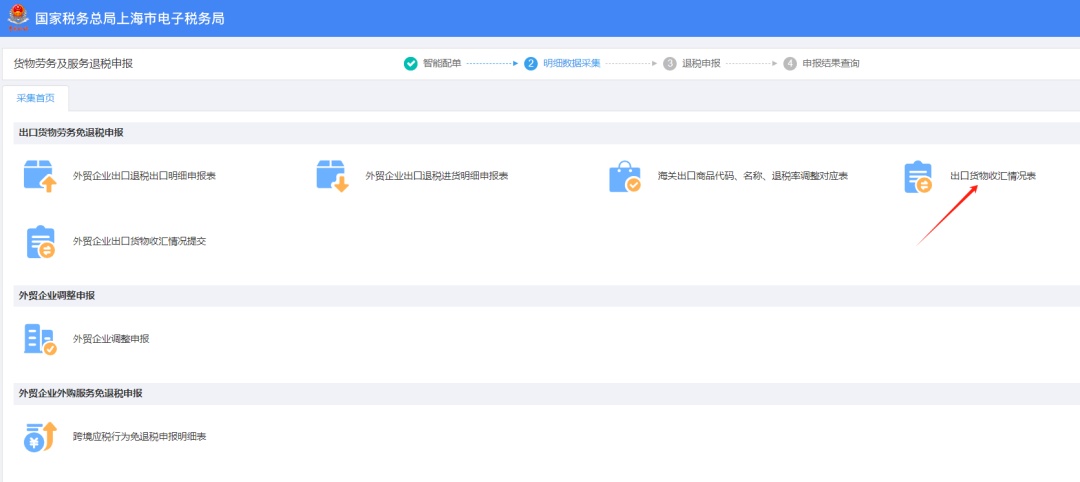Go to 智能配单 step label
Screen dimensions: 1080x482
coord(442,63)
